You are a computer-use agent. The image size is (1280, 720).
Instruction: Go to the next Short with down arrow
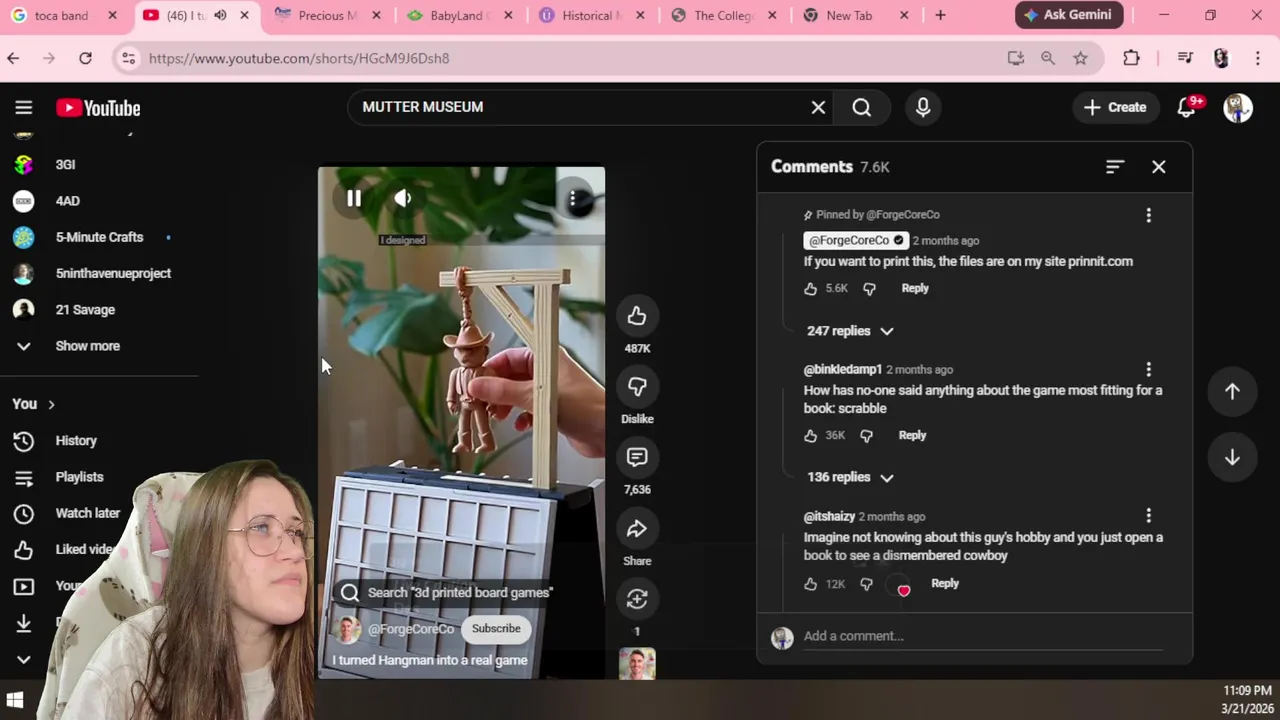1232,458
